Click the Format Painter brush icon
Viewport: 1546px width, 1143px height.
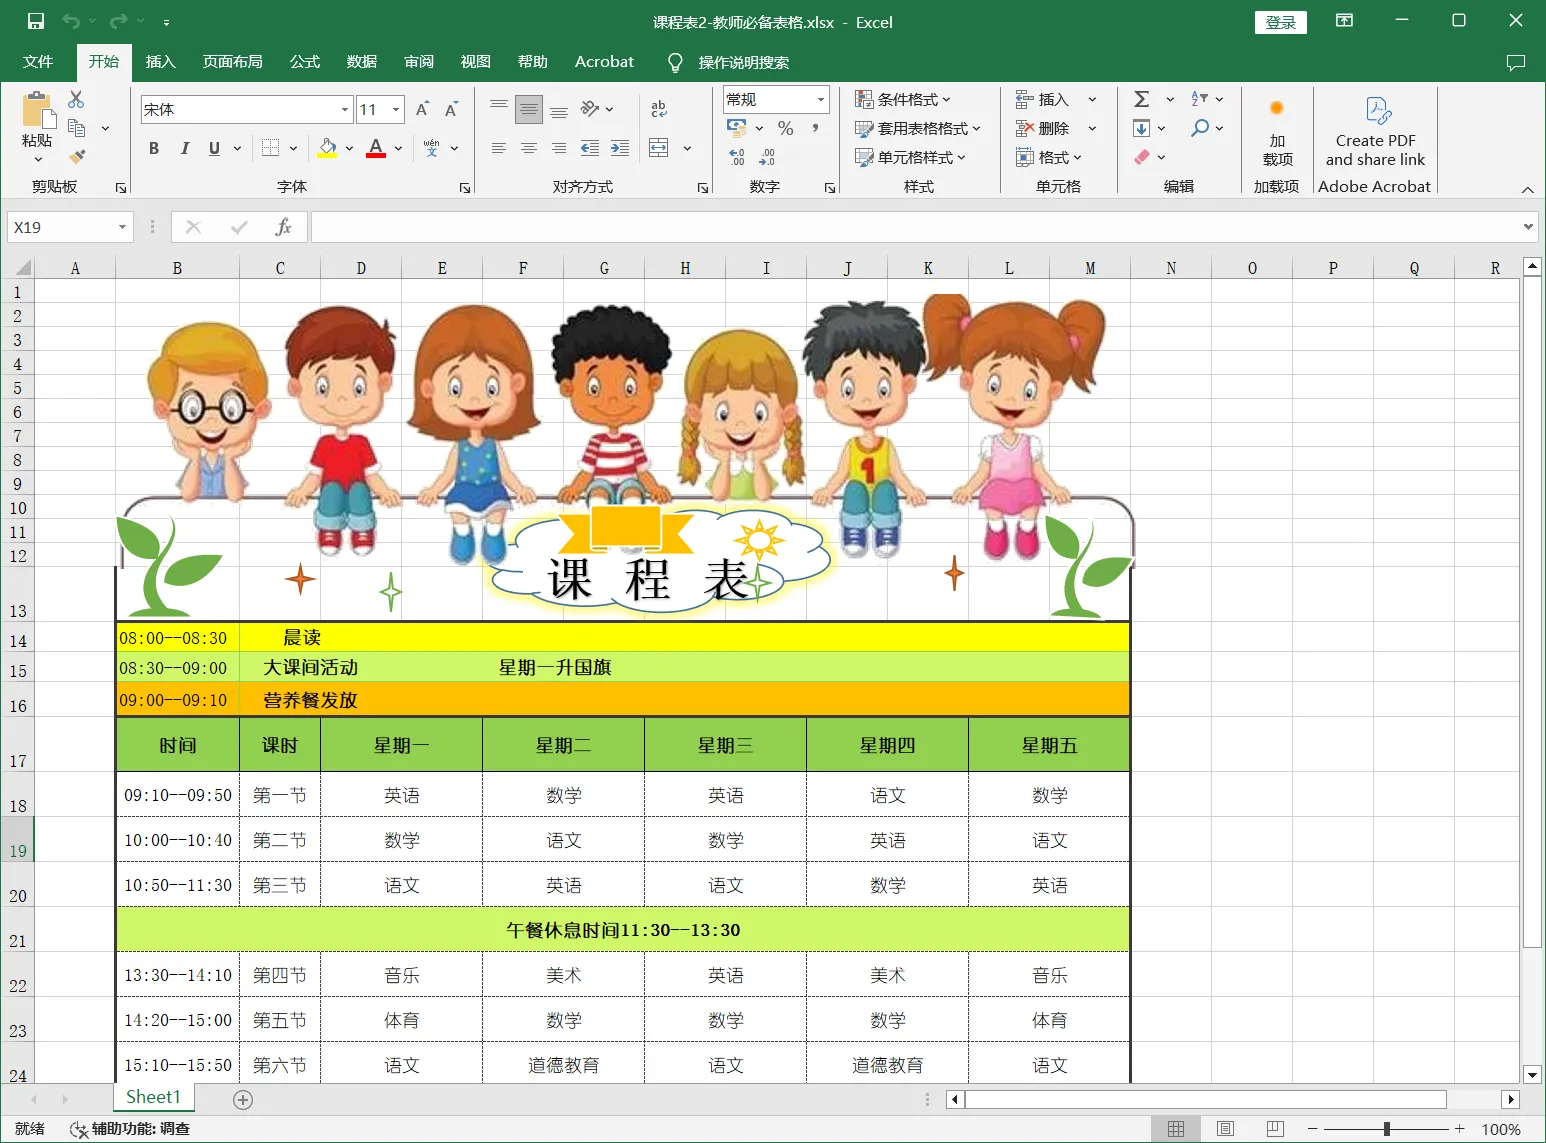click(77, 156)
